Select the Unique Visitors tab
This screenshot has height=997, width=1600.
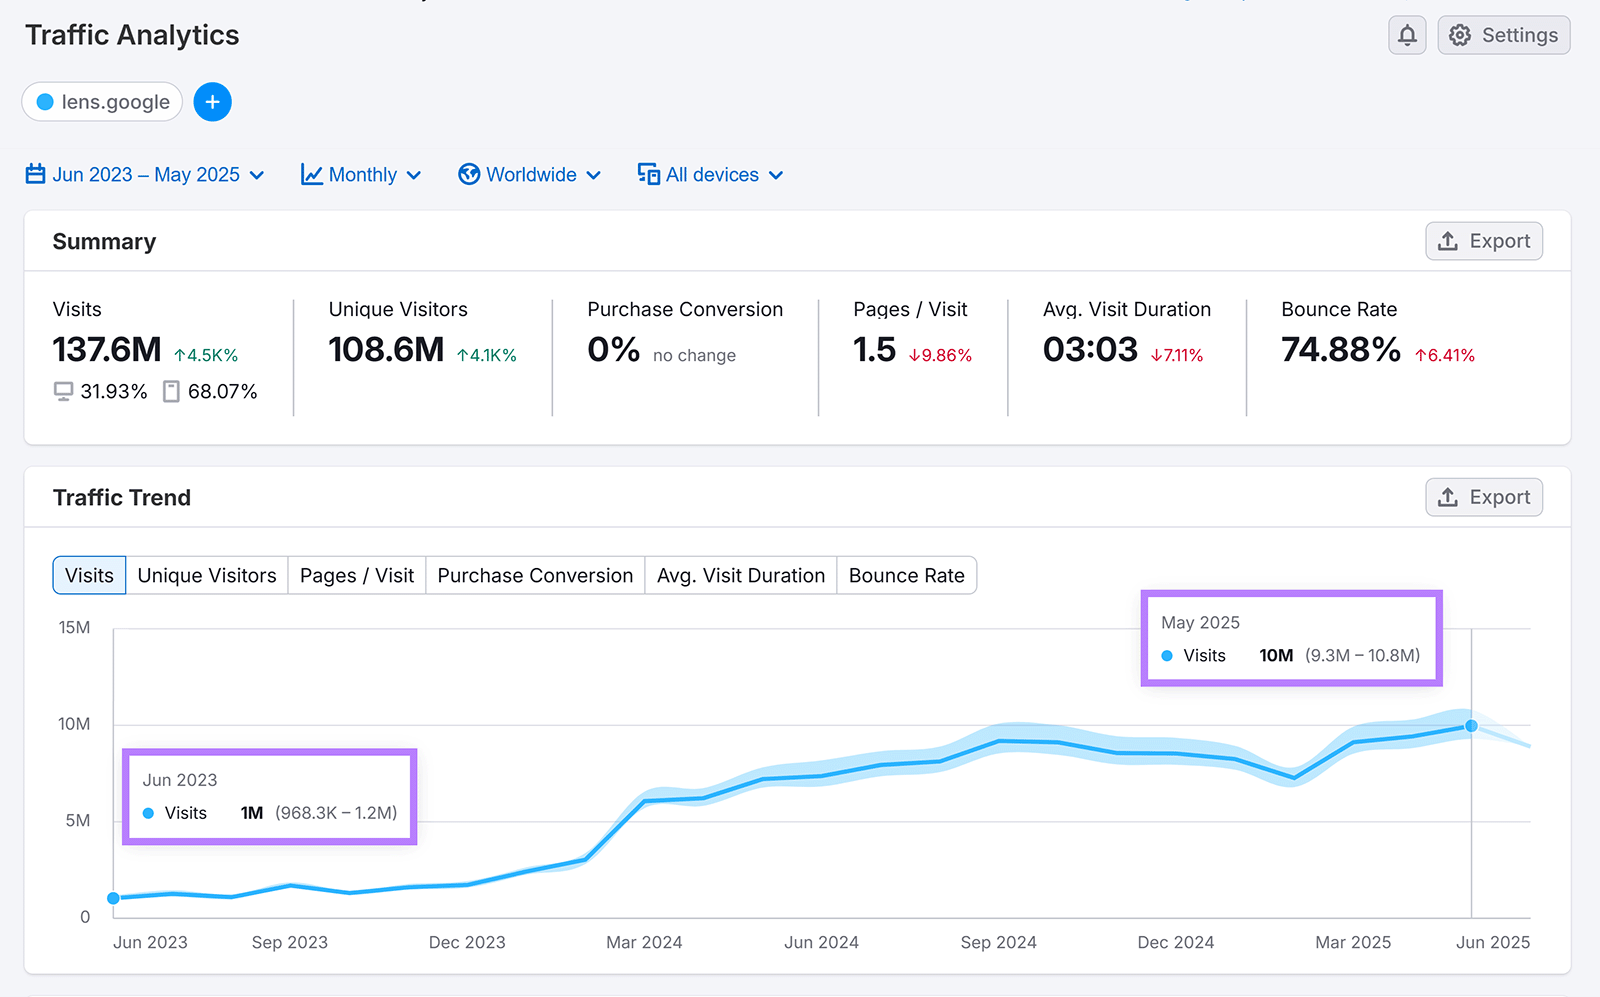pyautogui.click(x=206, y=575)
